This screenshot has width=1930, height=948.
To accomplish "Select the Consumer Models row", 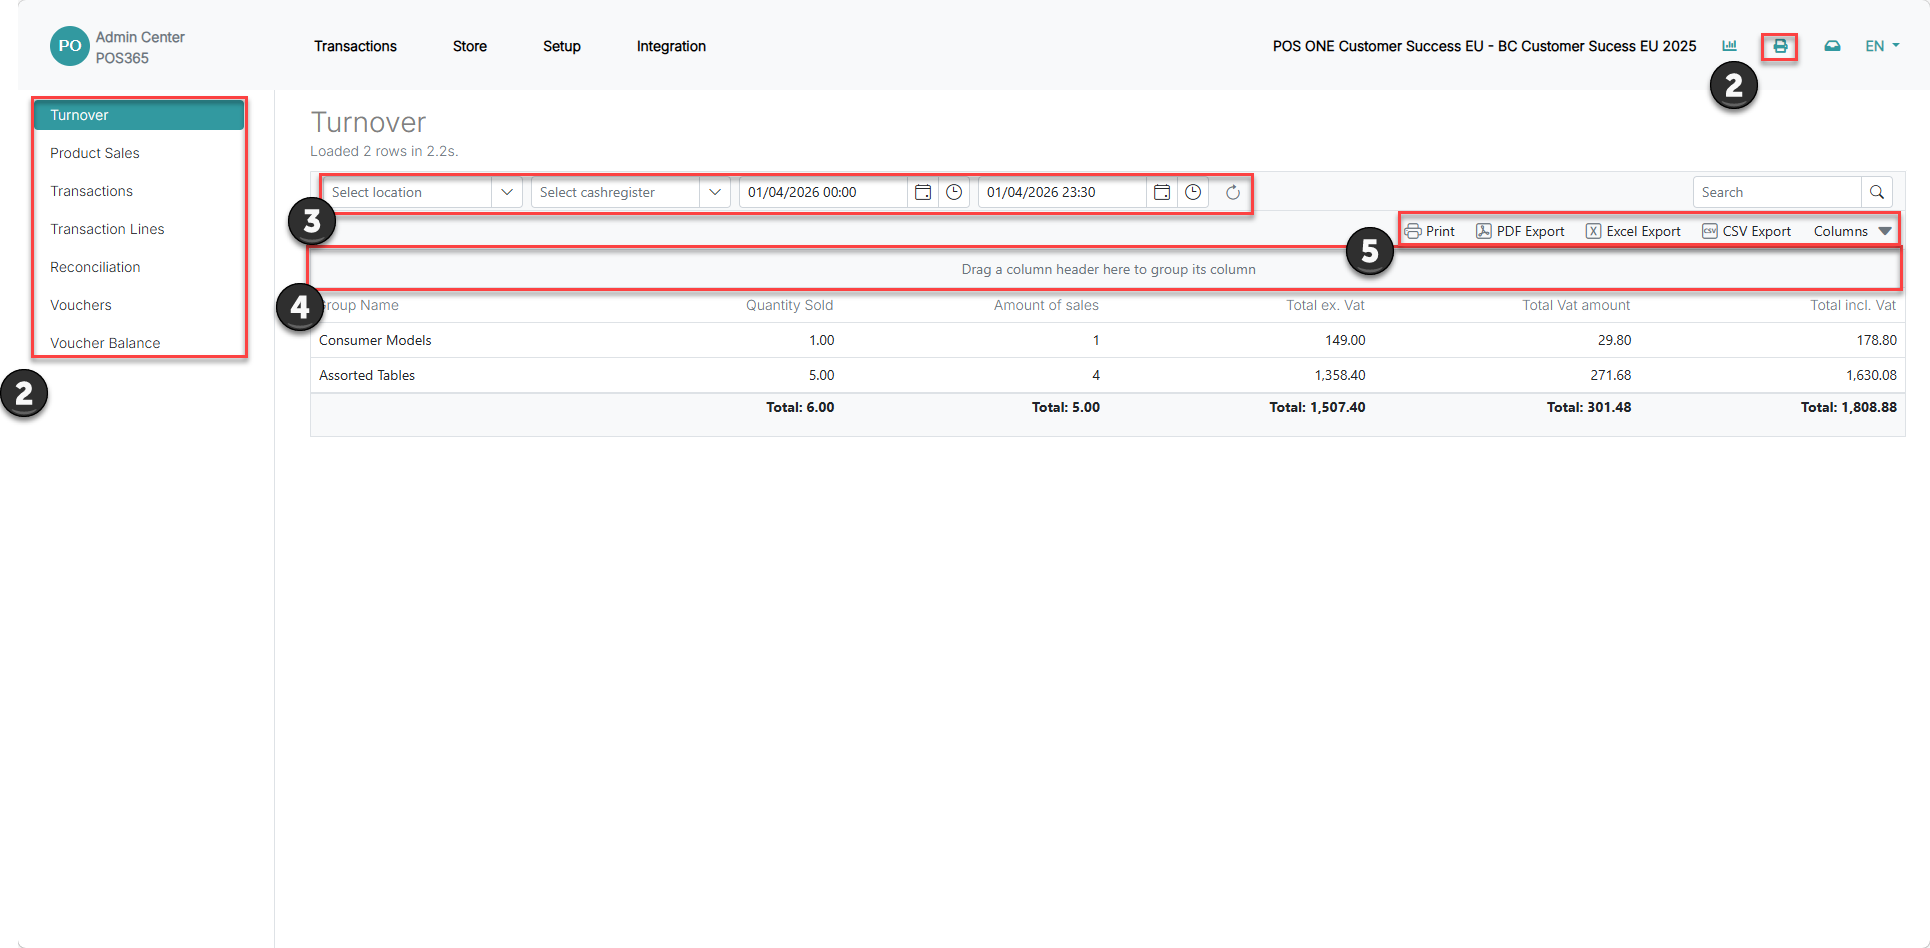I will 1107,340.
